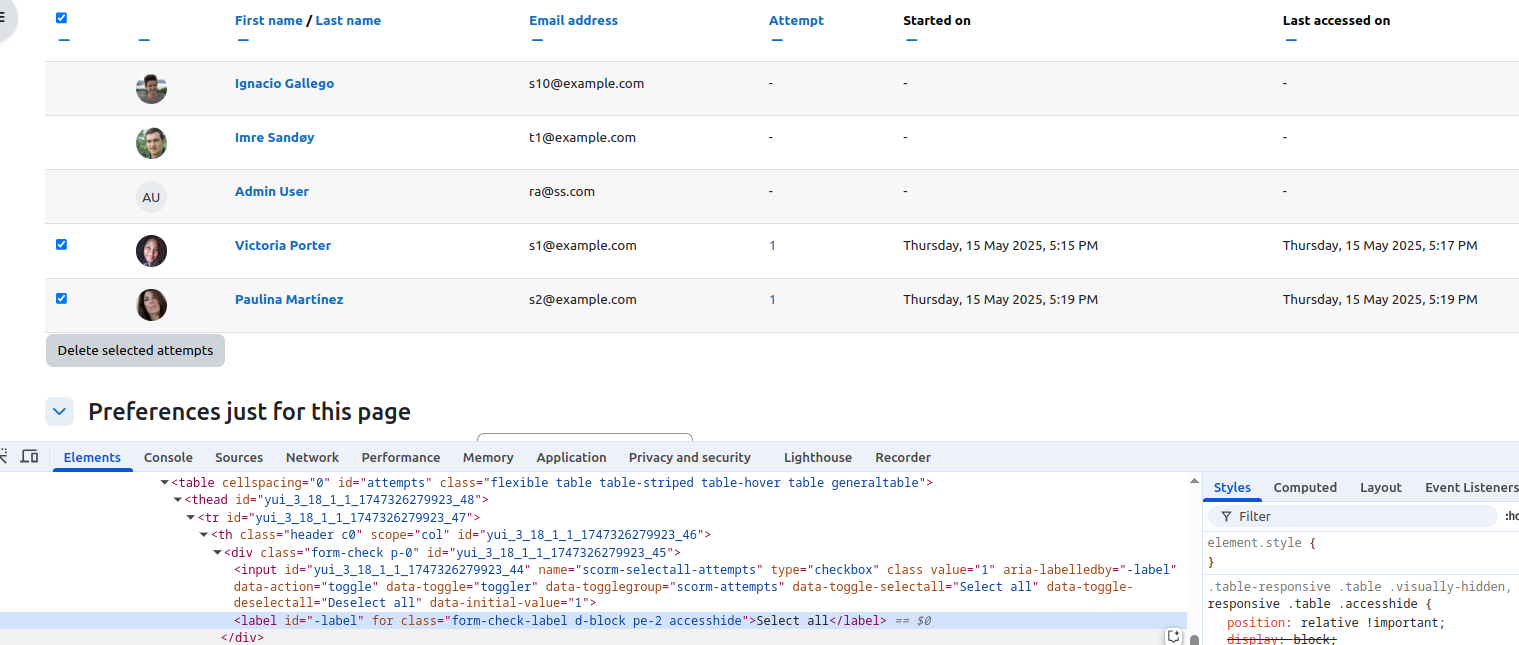The image size is (1519, 645).
Task: Select the highlighted label Select all node
Action: point(594,621)
